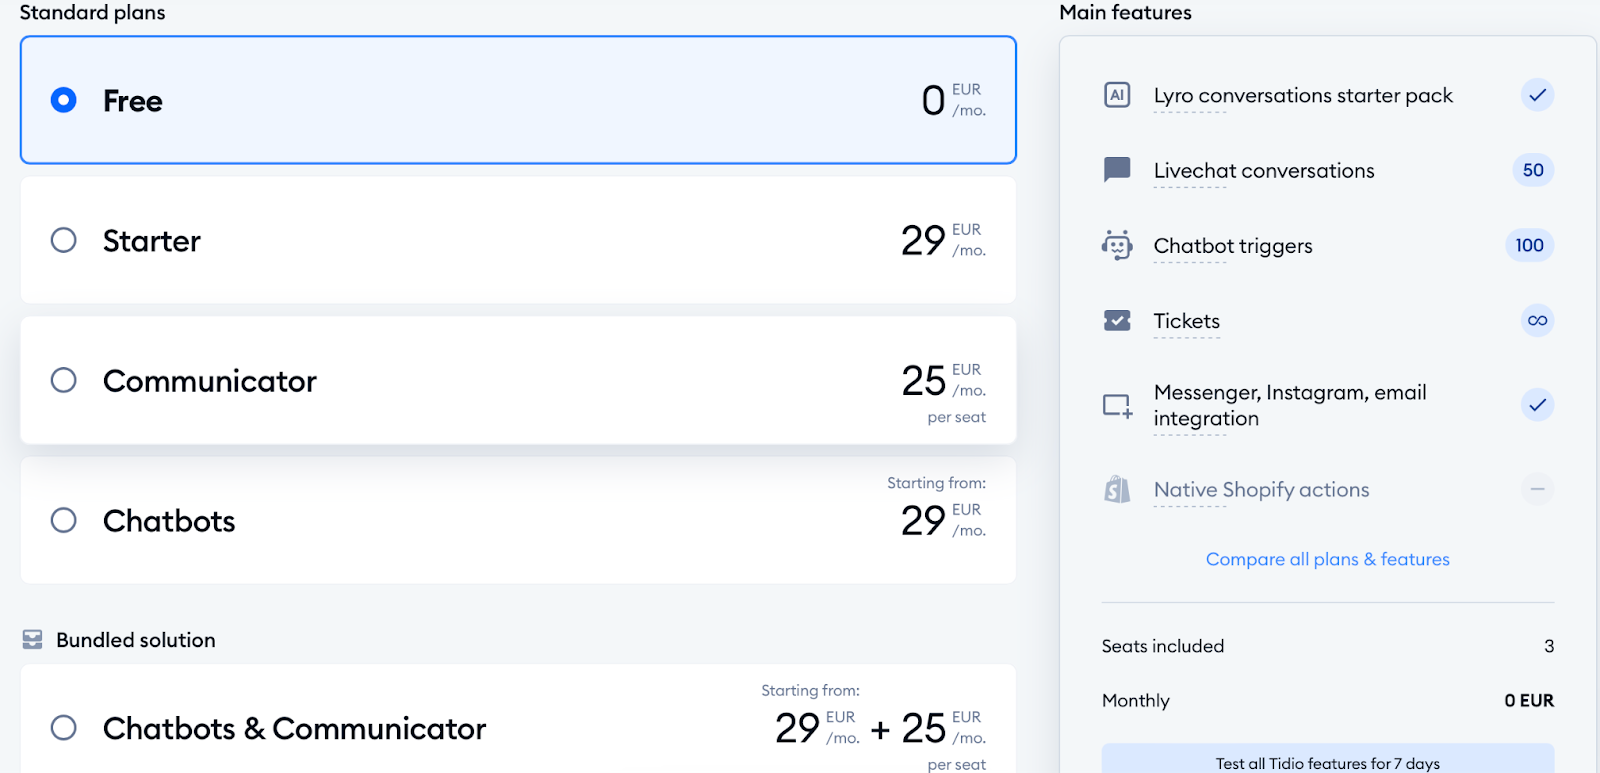Click the Communicator plan name text
The image size is (1600, 773).
(x=209, y=381)
